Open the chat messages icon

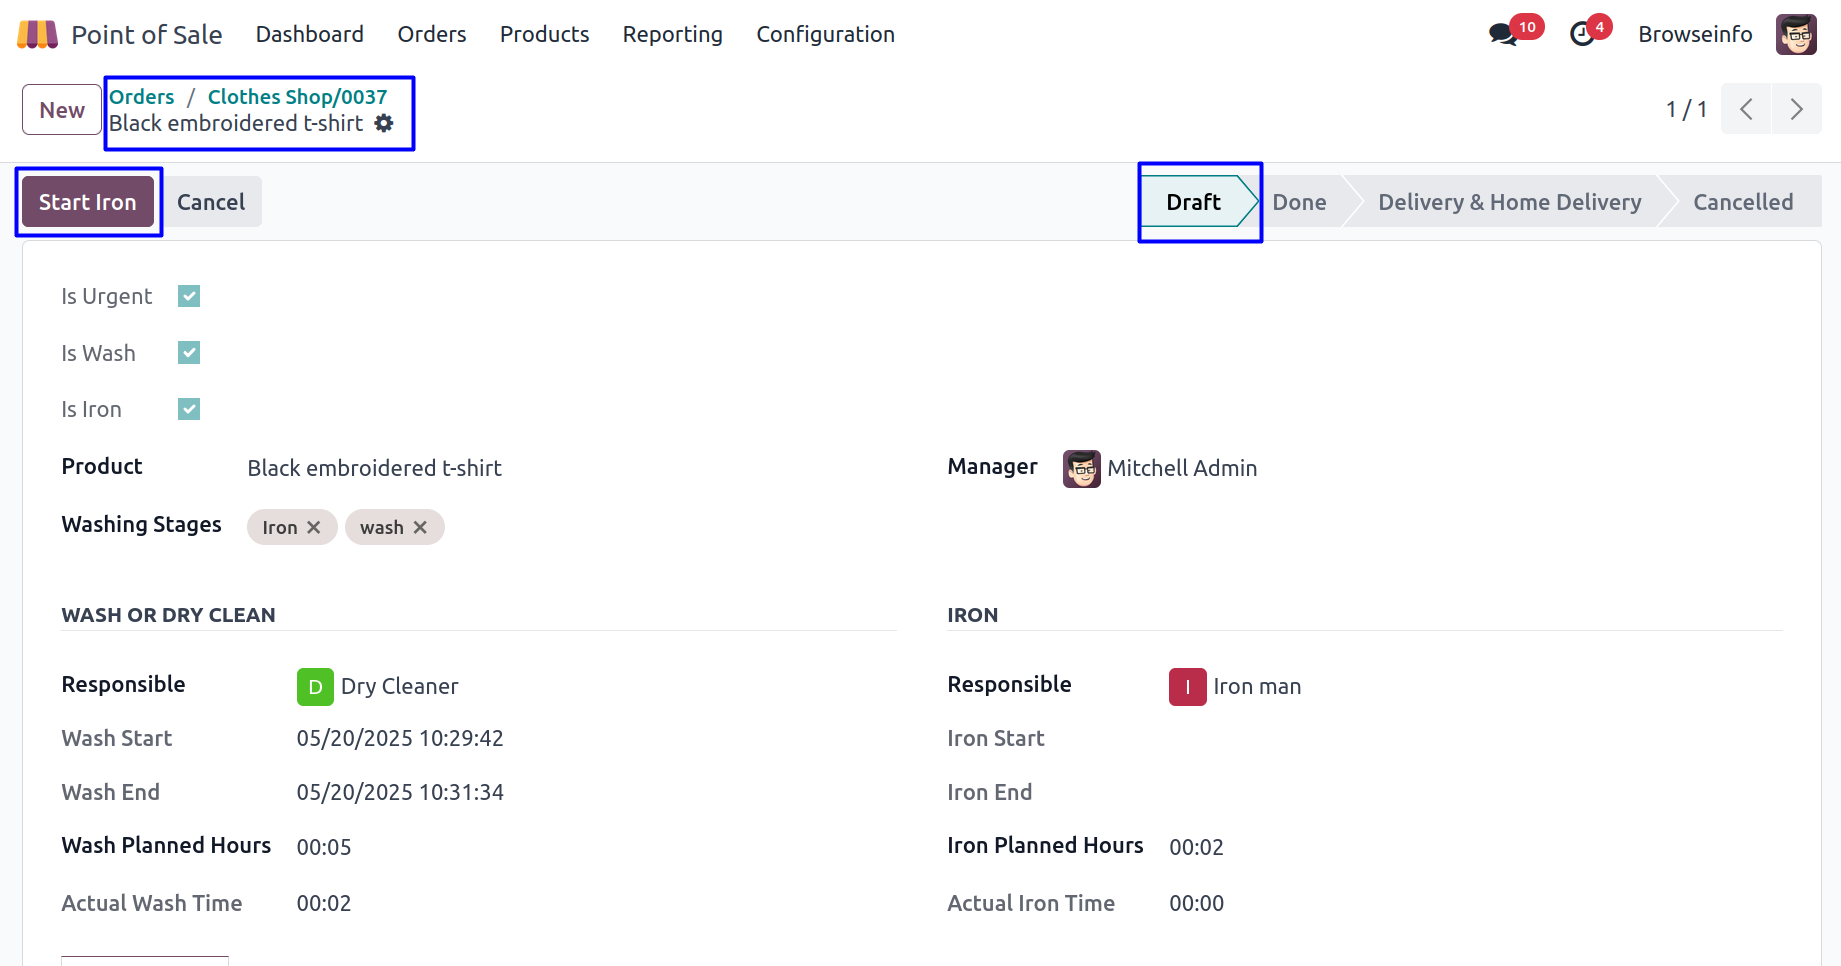point(1502,35)
